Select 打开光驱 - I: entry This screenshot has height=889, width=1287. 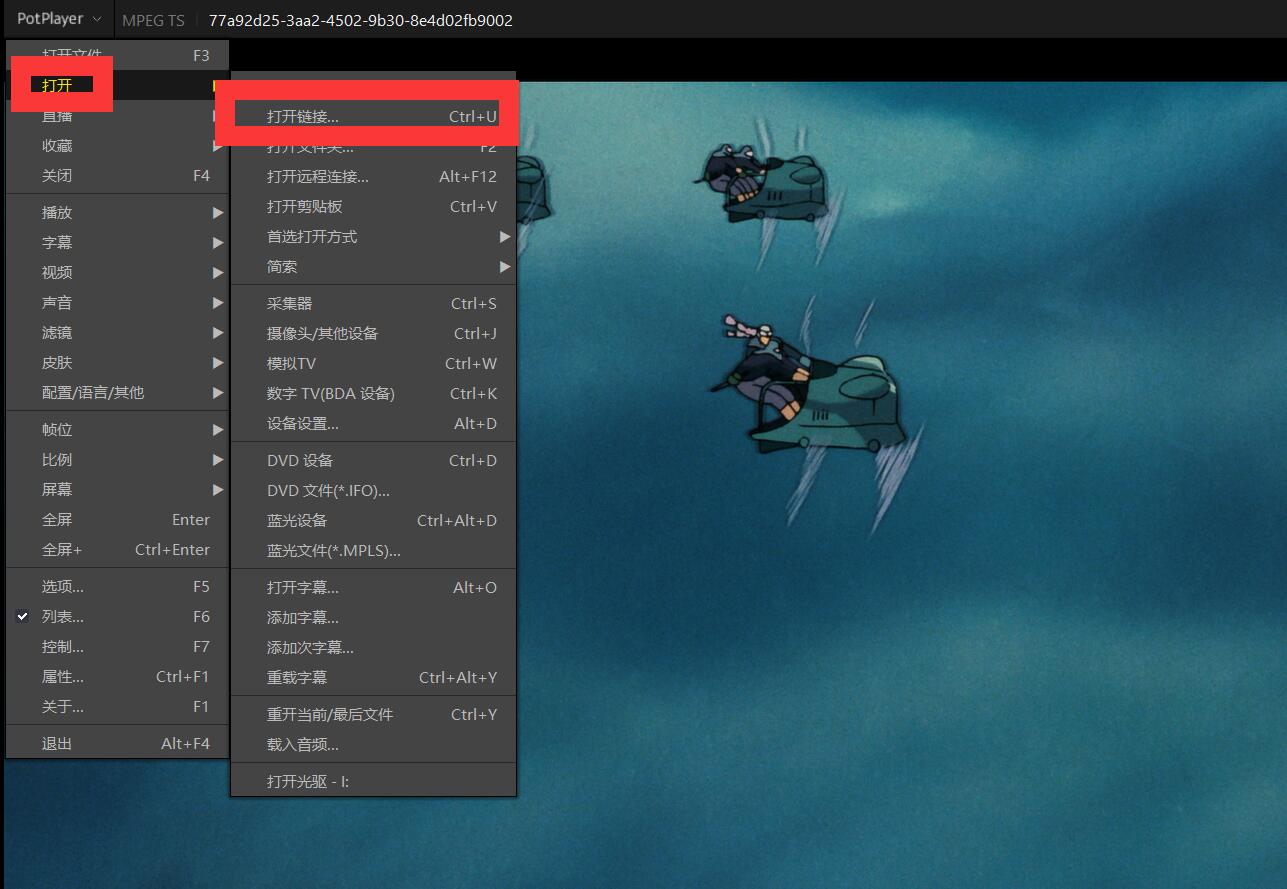click(x=373, y=782)
